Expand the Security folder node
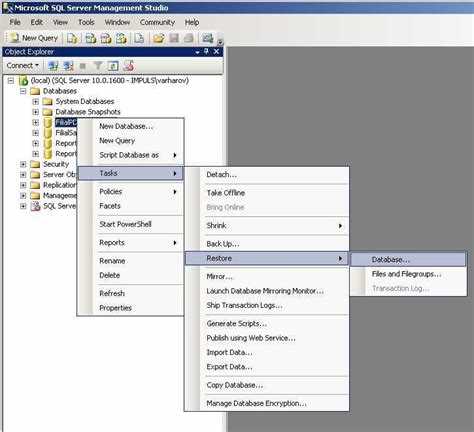Viewport: 474px width, 432px height. (23, 164)
